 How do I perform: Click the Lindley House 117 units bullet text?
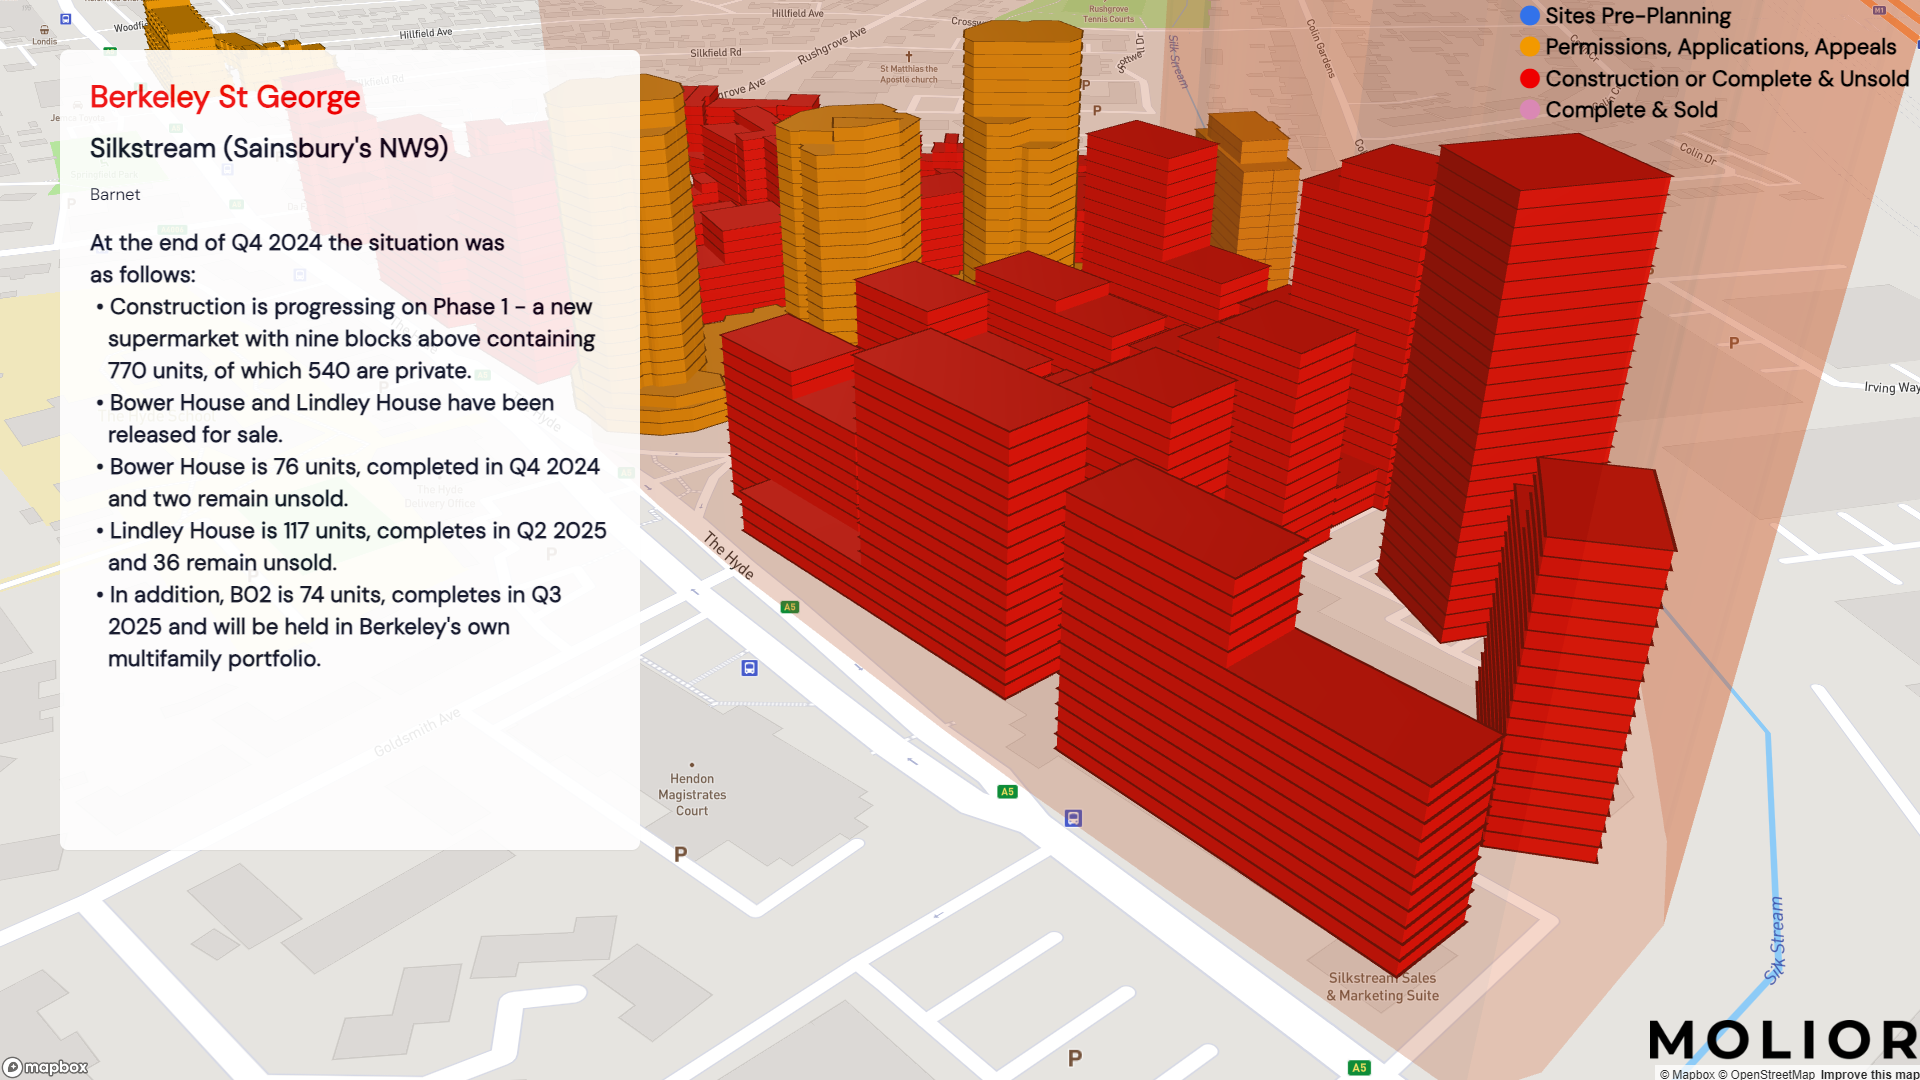click(351, 546)
